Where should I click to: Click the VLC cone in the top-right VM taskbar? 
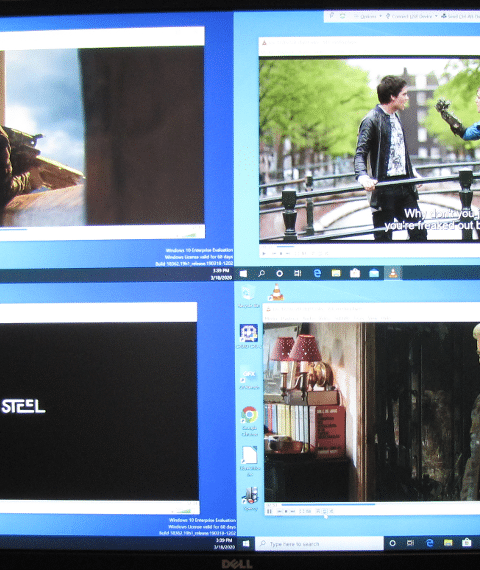(393, 273)
